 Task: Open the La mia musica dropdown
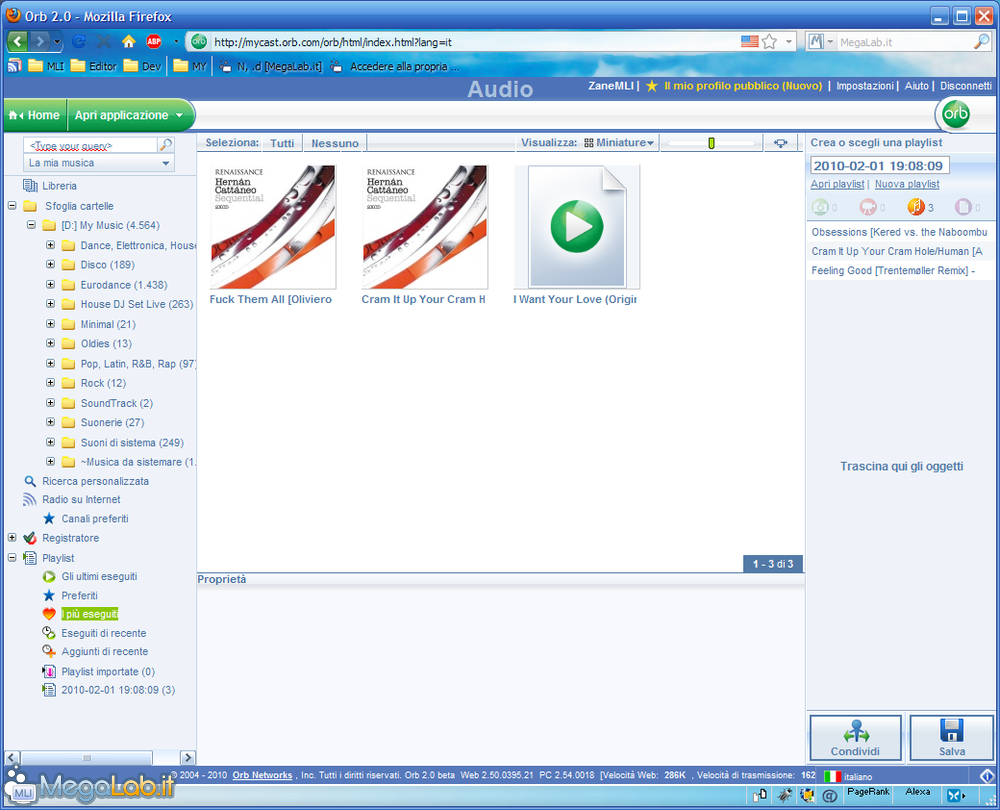tap(98, 163)
